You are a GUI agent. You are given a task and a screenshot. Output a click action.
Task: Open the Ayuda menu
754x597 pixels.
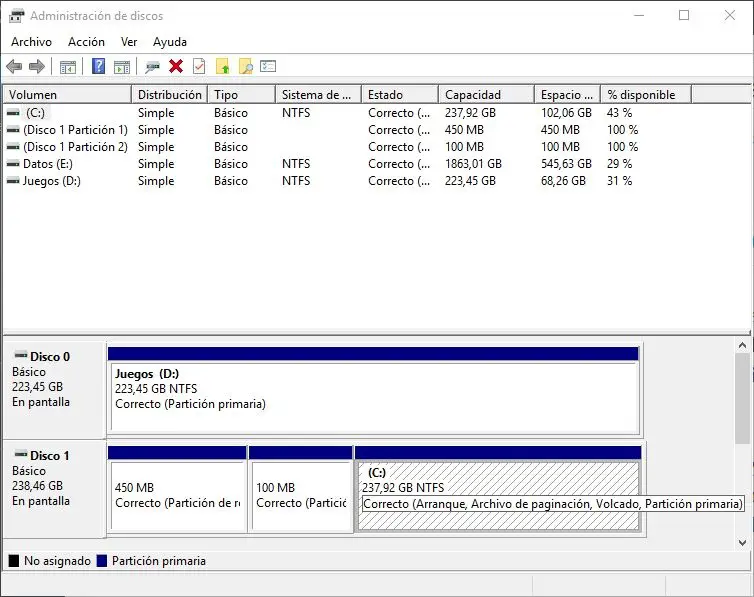(170, 42)
